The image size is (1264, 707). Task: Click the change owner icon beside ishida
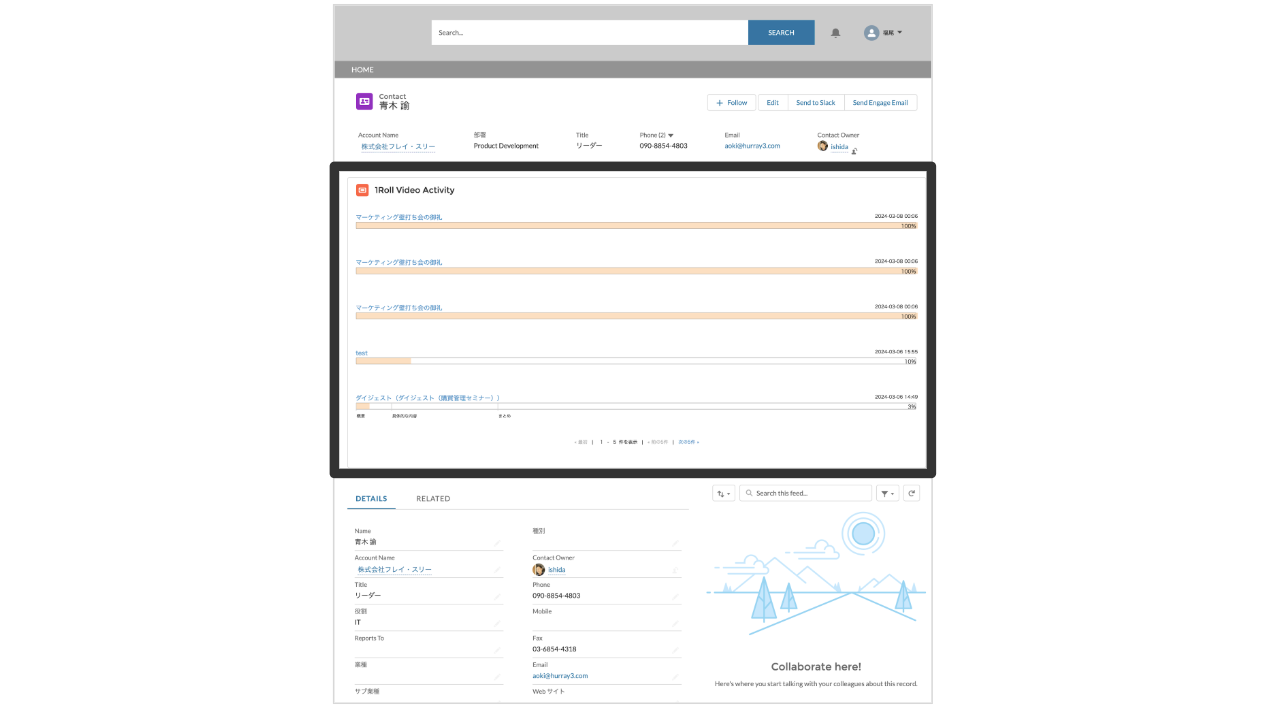point(855,150)
